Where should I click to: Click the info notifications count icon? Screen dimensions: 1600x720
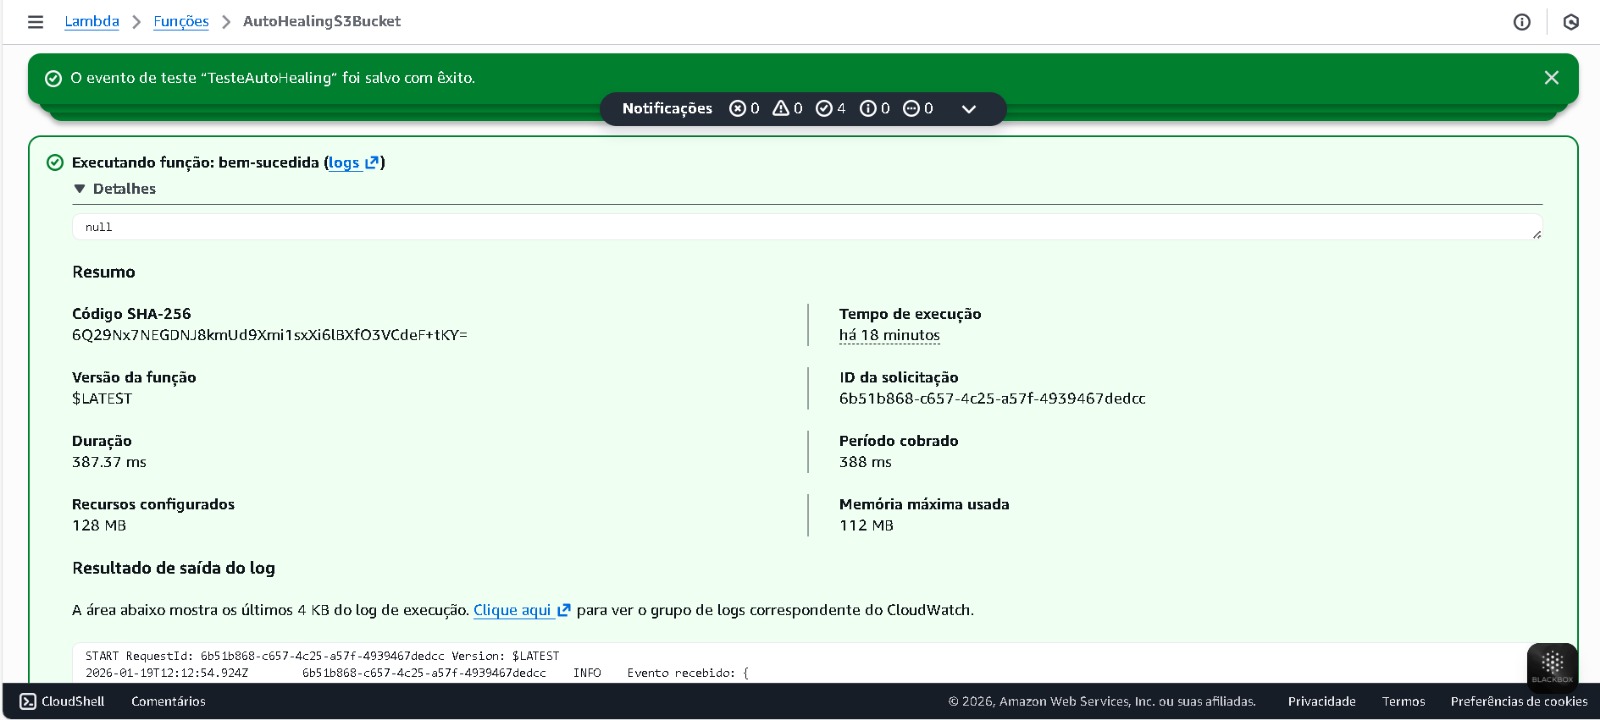click(x=868, y=108)
